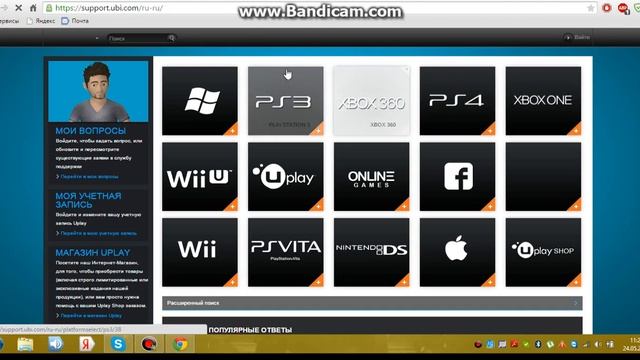Click the МОЯ УЧЕТНАЯ ЗАПИСЬ heading
This screenshot has height=360, width=640.
tap(89, 200)
